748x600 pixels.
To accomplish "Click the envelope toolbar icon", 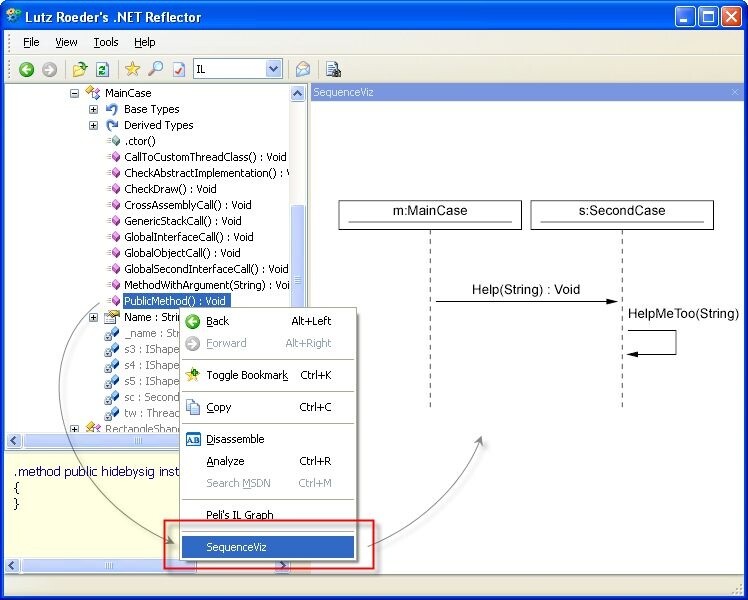I will 303,70.
